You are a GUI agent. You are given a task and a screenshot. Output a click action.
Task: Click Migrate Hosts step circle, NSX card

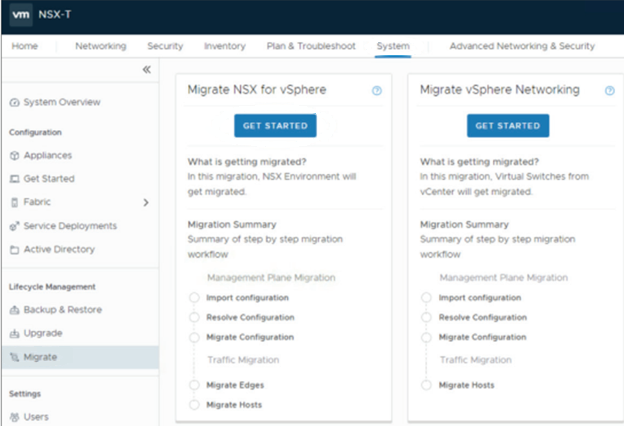(x=194, y=405)
